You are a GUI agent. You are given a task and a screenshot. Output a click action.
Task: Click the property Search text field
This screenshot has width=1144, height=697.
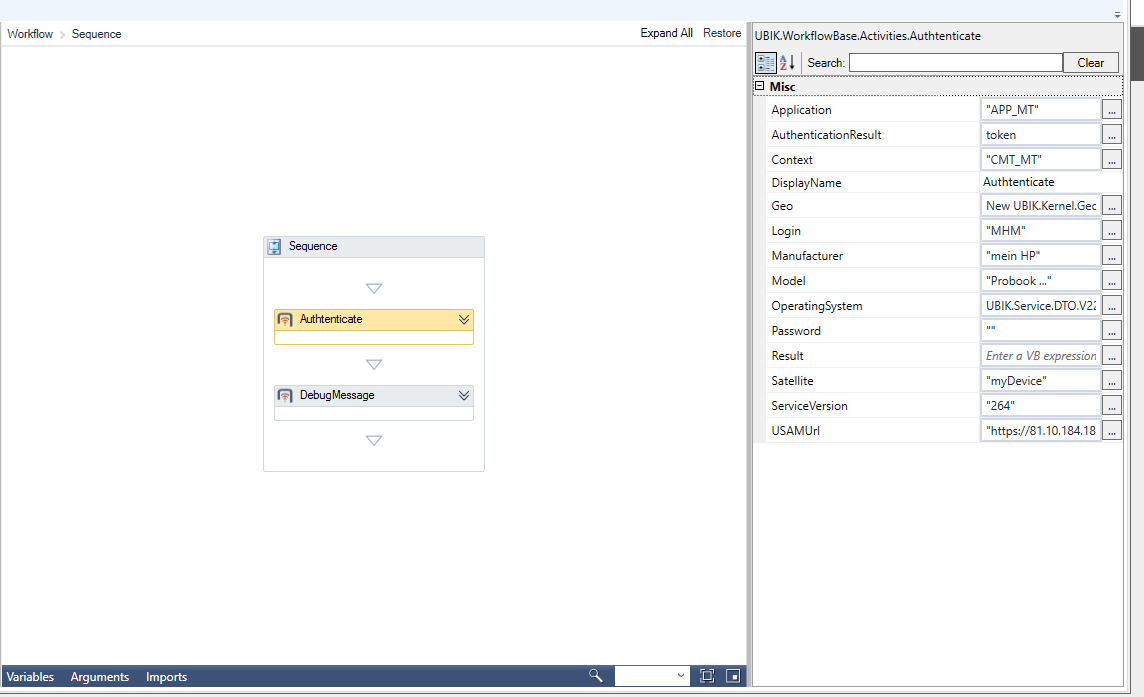click(x=955, y=63)
